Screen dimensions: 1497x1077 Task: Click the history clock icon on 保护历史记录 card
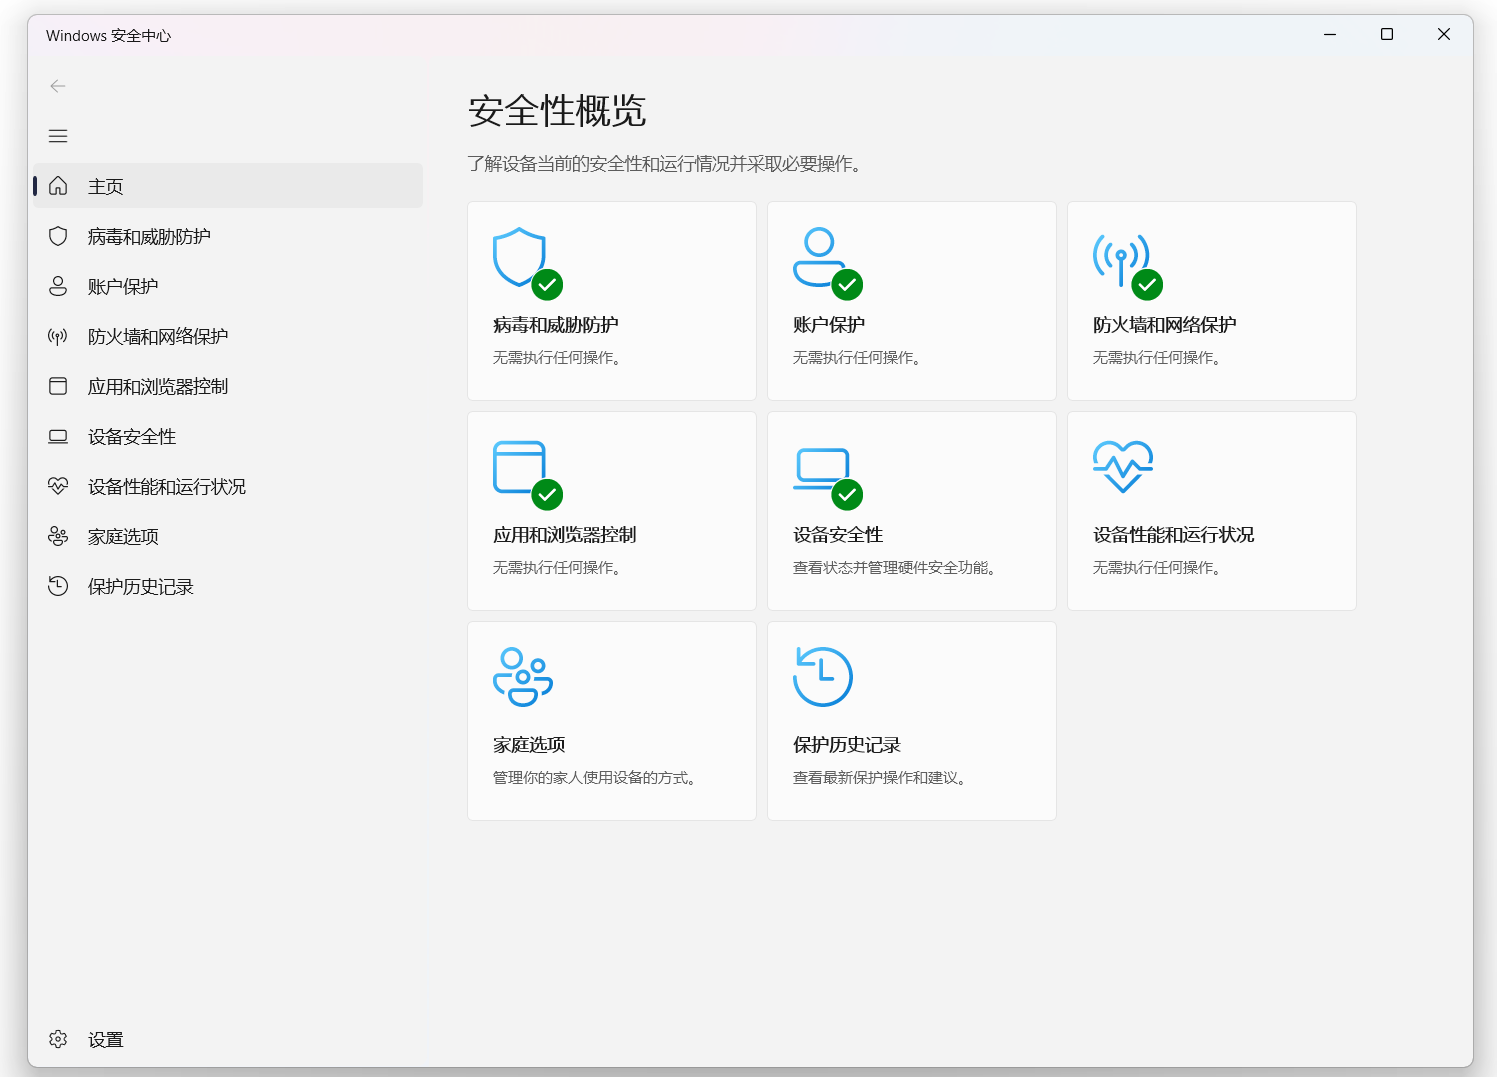tap(822, 677)
